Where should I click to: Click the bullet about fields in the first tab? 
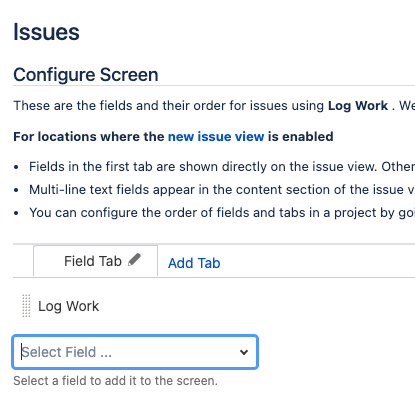[x=222, y=166]
